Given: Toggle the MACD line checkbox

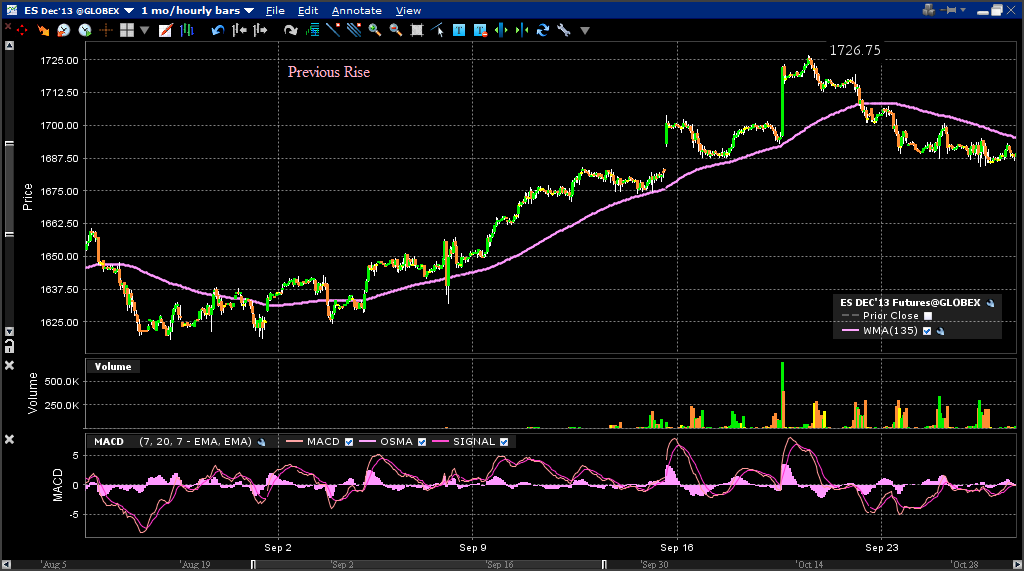Looking at the screenshot, I should (349, 442).
